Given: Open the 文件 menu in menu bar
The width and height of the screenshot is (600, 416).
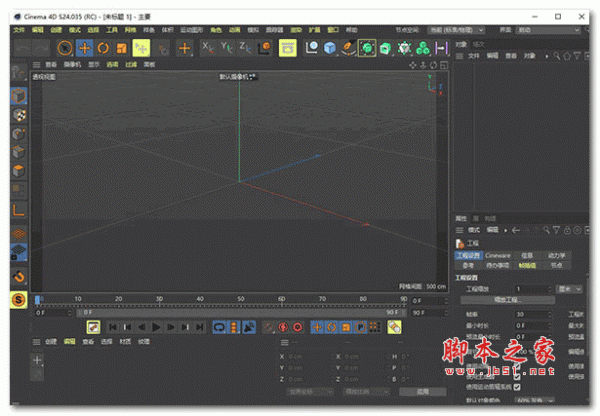Looking at the screenshot, I should (19, 29).
